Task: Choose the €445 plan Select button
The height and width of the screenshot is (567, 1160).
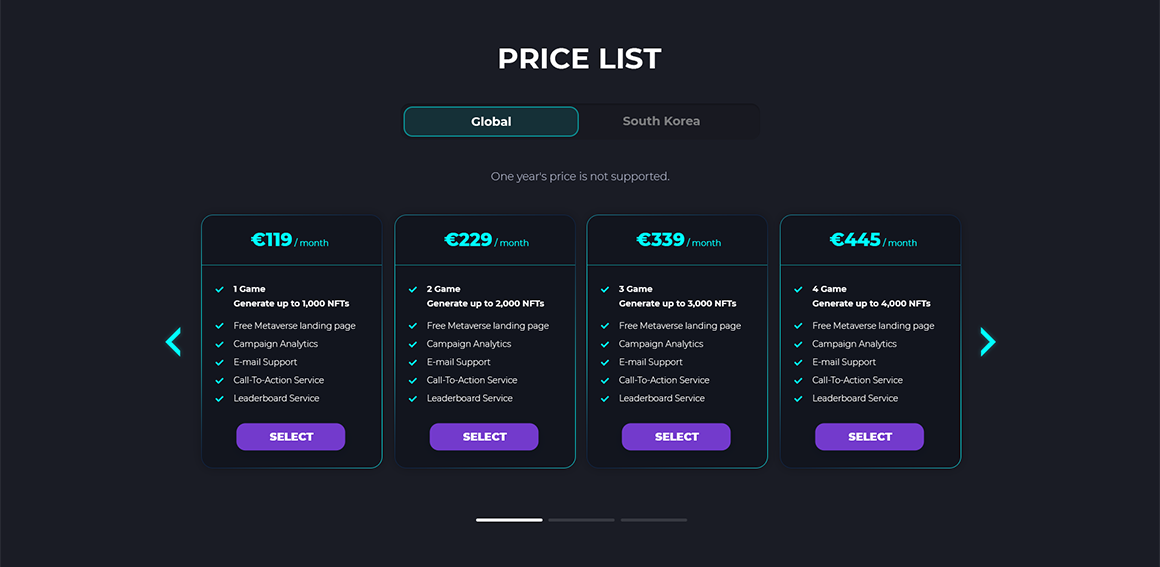Action: (869, 437)
